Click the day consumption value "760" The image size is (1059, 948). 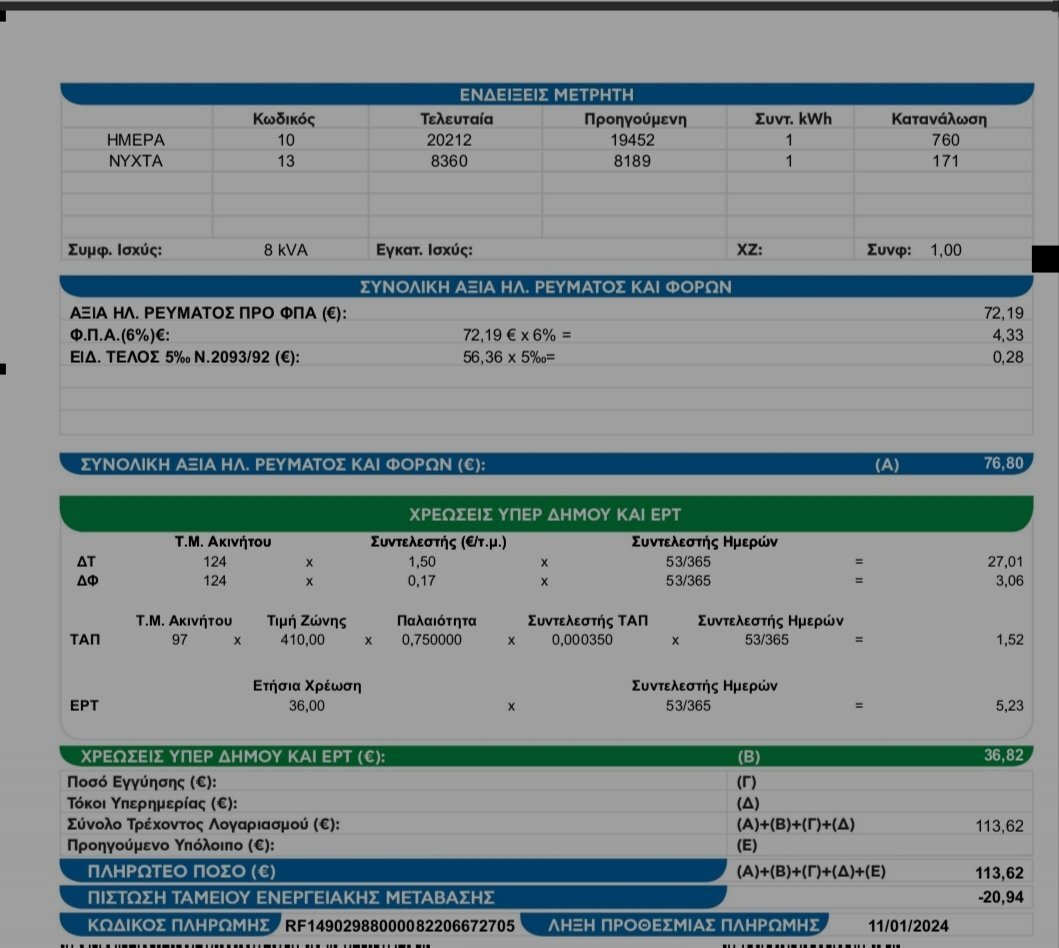click(x=946, y=140)
